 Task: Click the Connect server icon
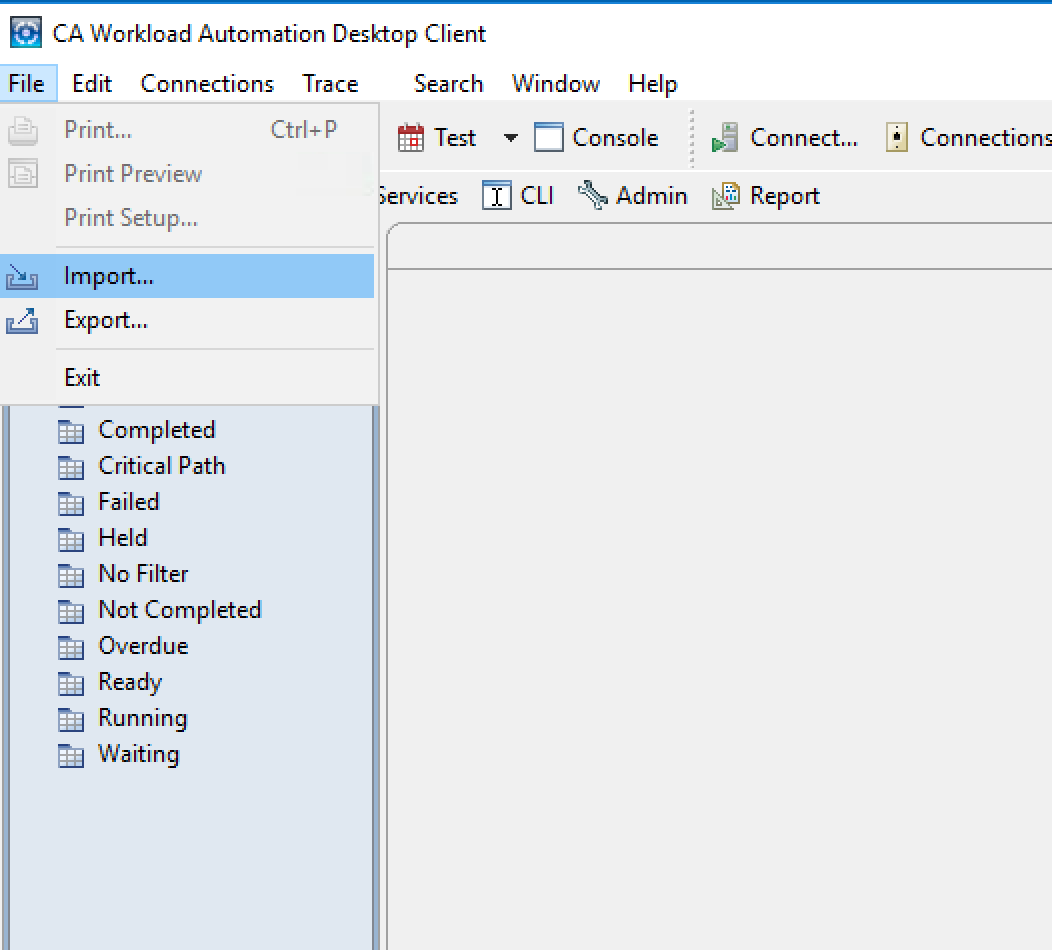point(725,138)
